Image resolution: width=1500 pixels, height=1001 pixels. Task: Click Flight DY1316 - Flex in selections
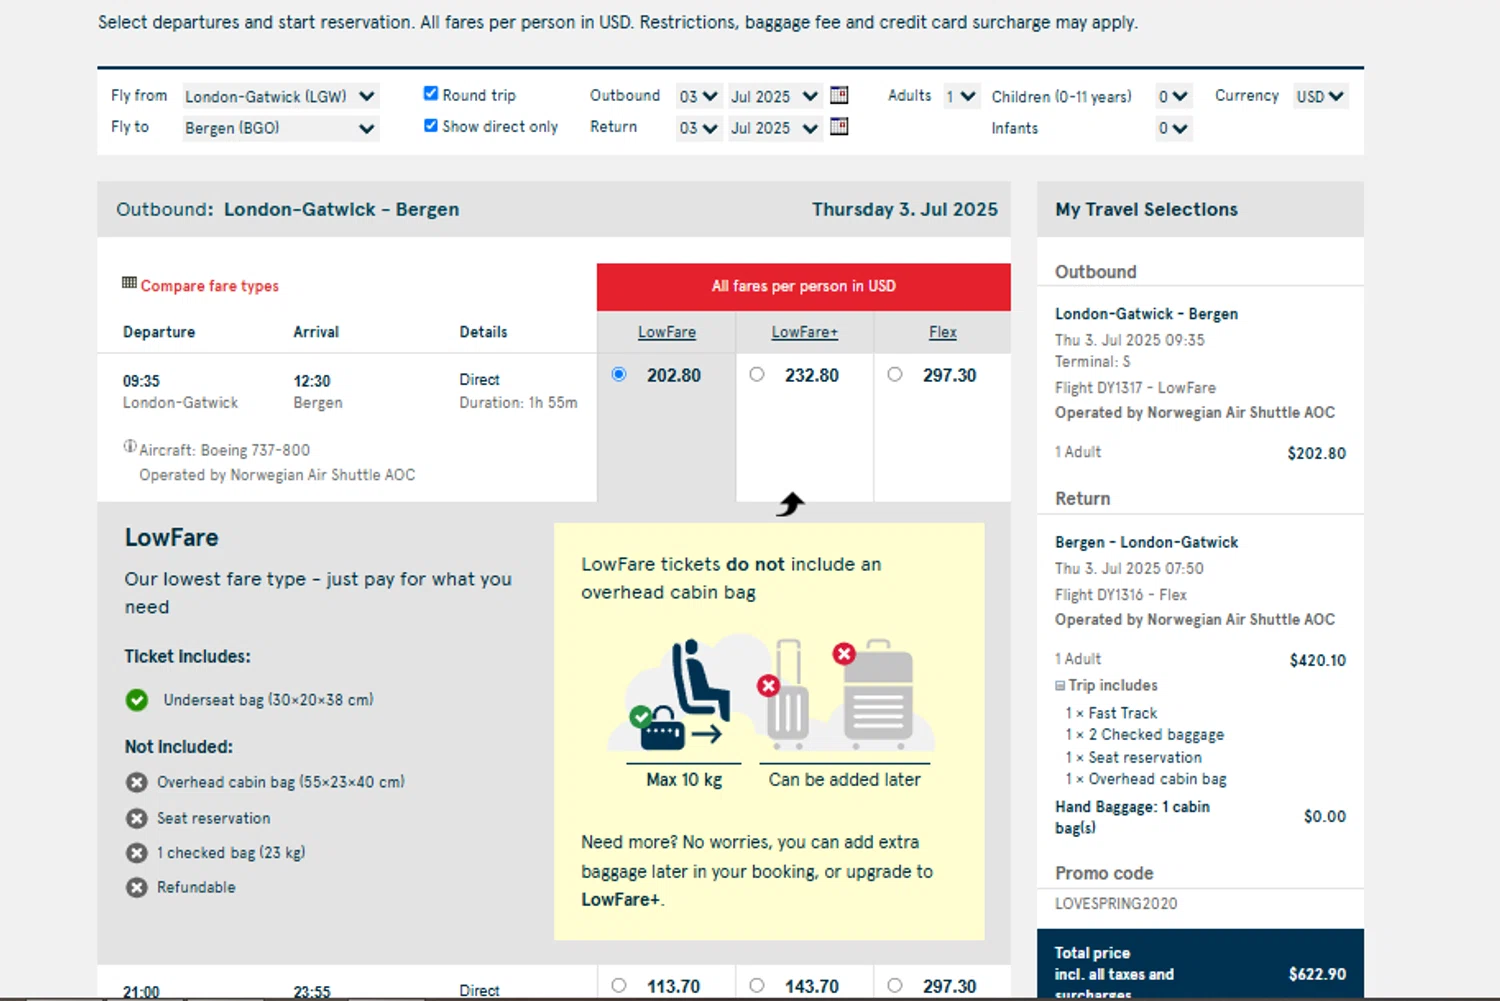tap(1121, 595)
